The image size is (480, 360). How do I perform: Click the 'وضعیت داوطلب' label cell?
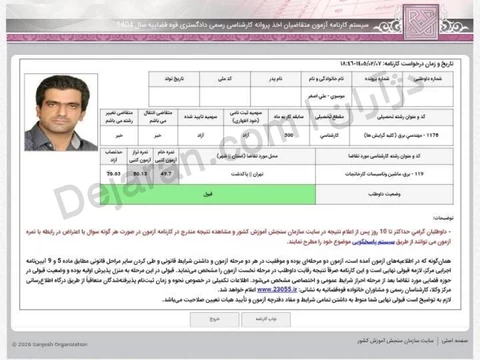[384, 194]
